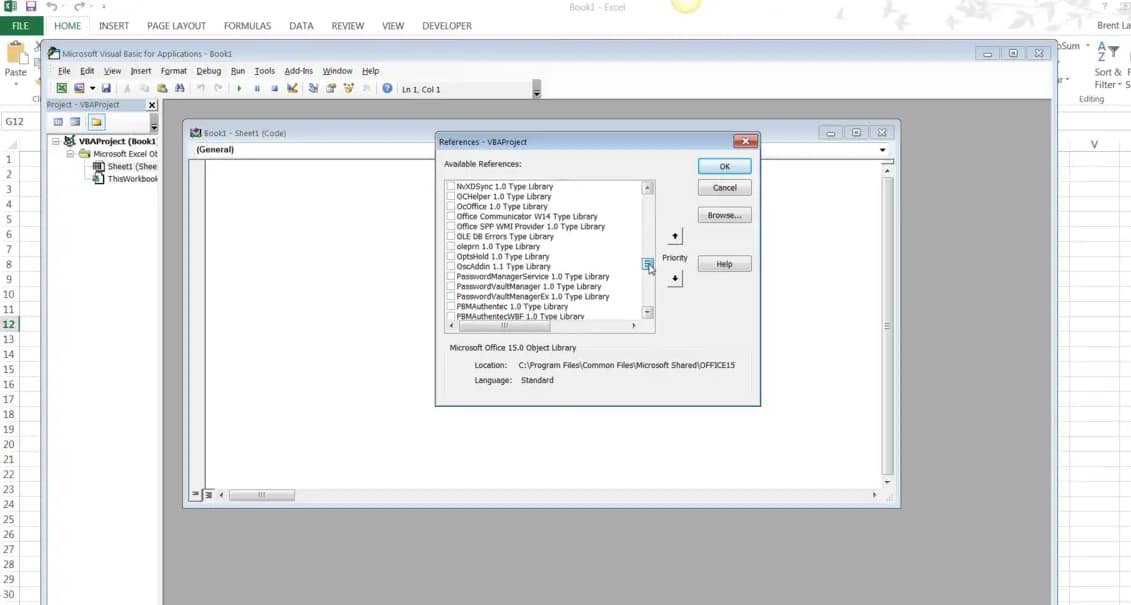Click the Save icon in VBA editor

[x=108, y=88]
